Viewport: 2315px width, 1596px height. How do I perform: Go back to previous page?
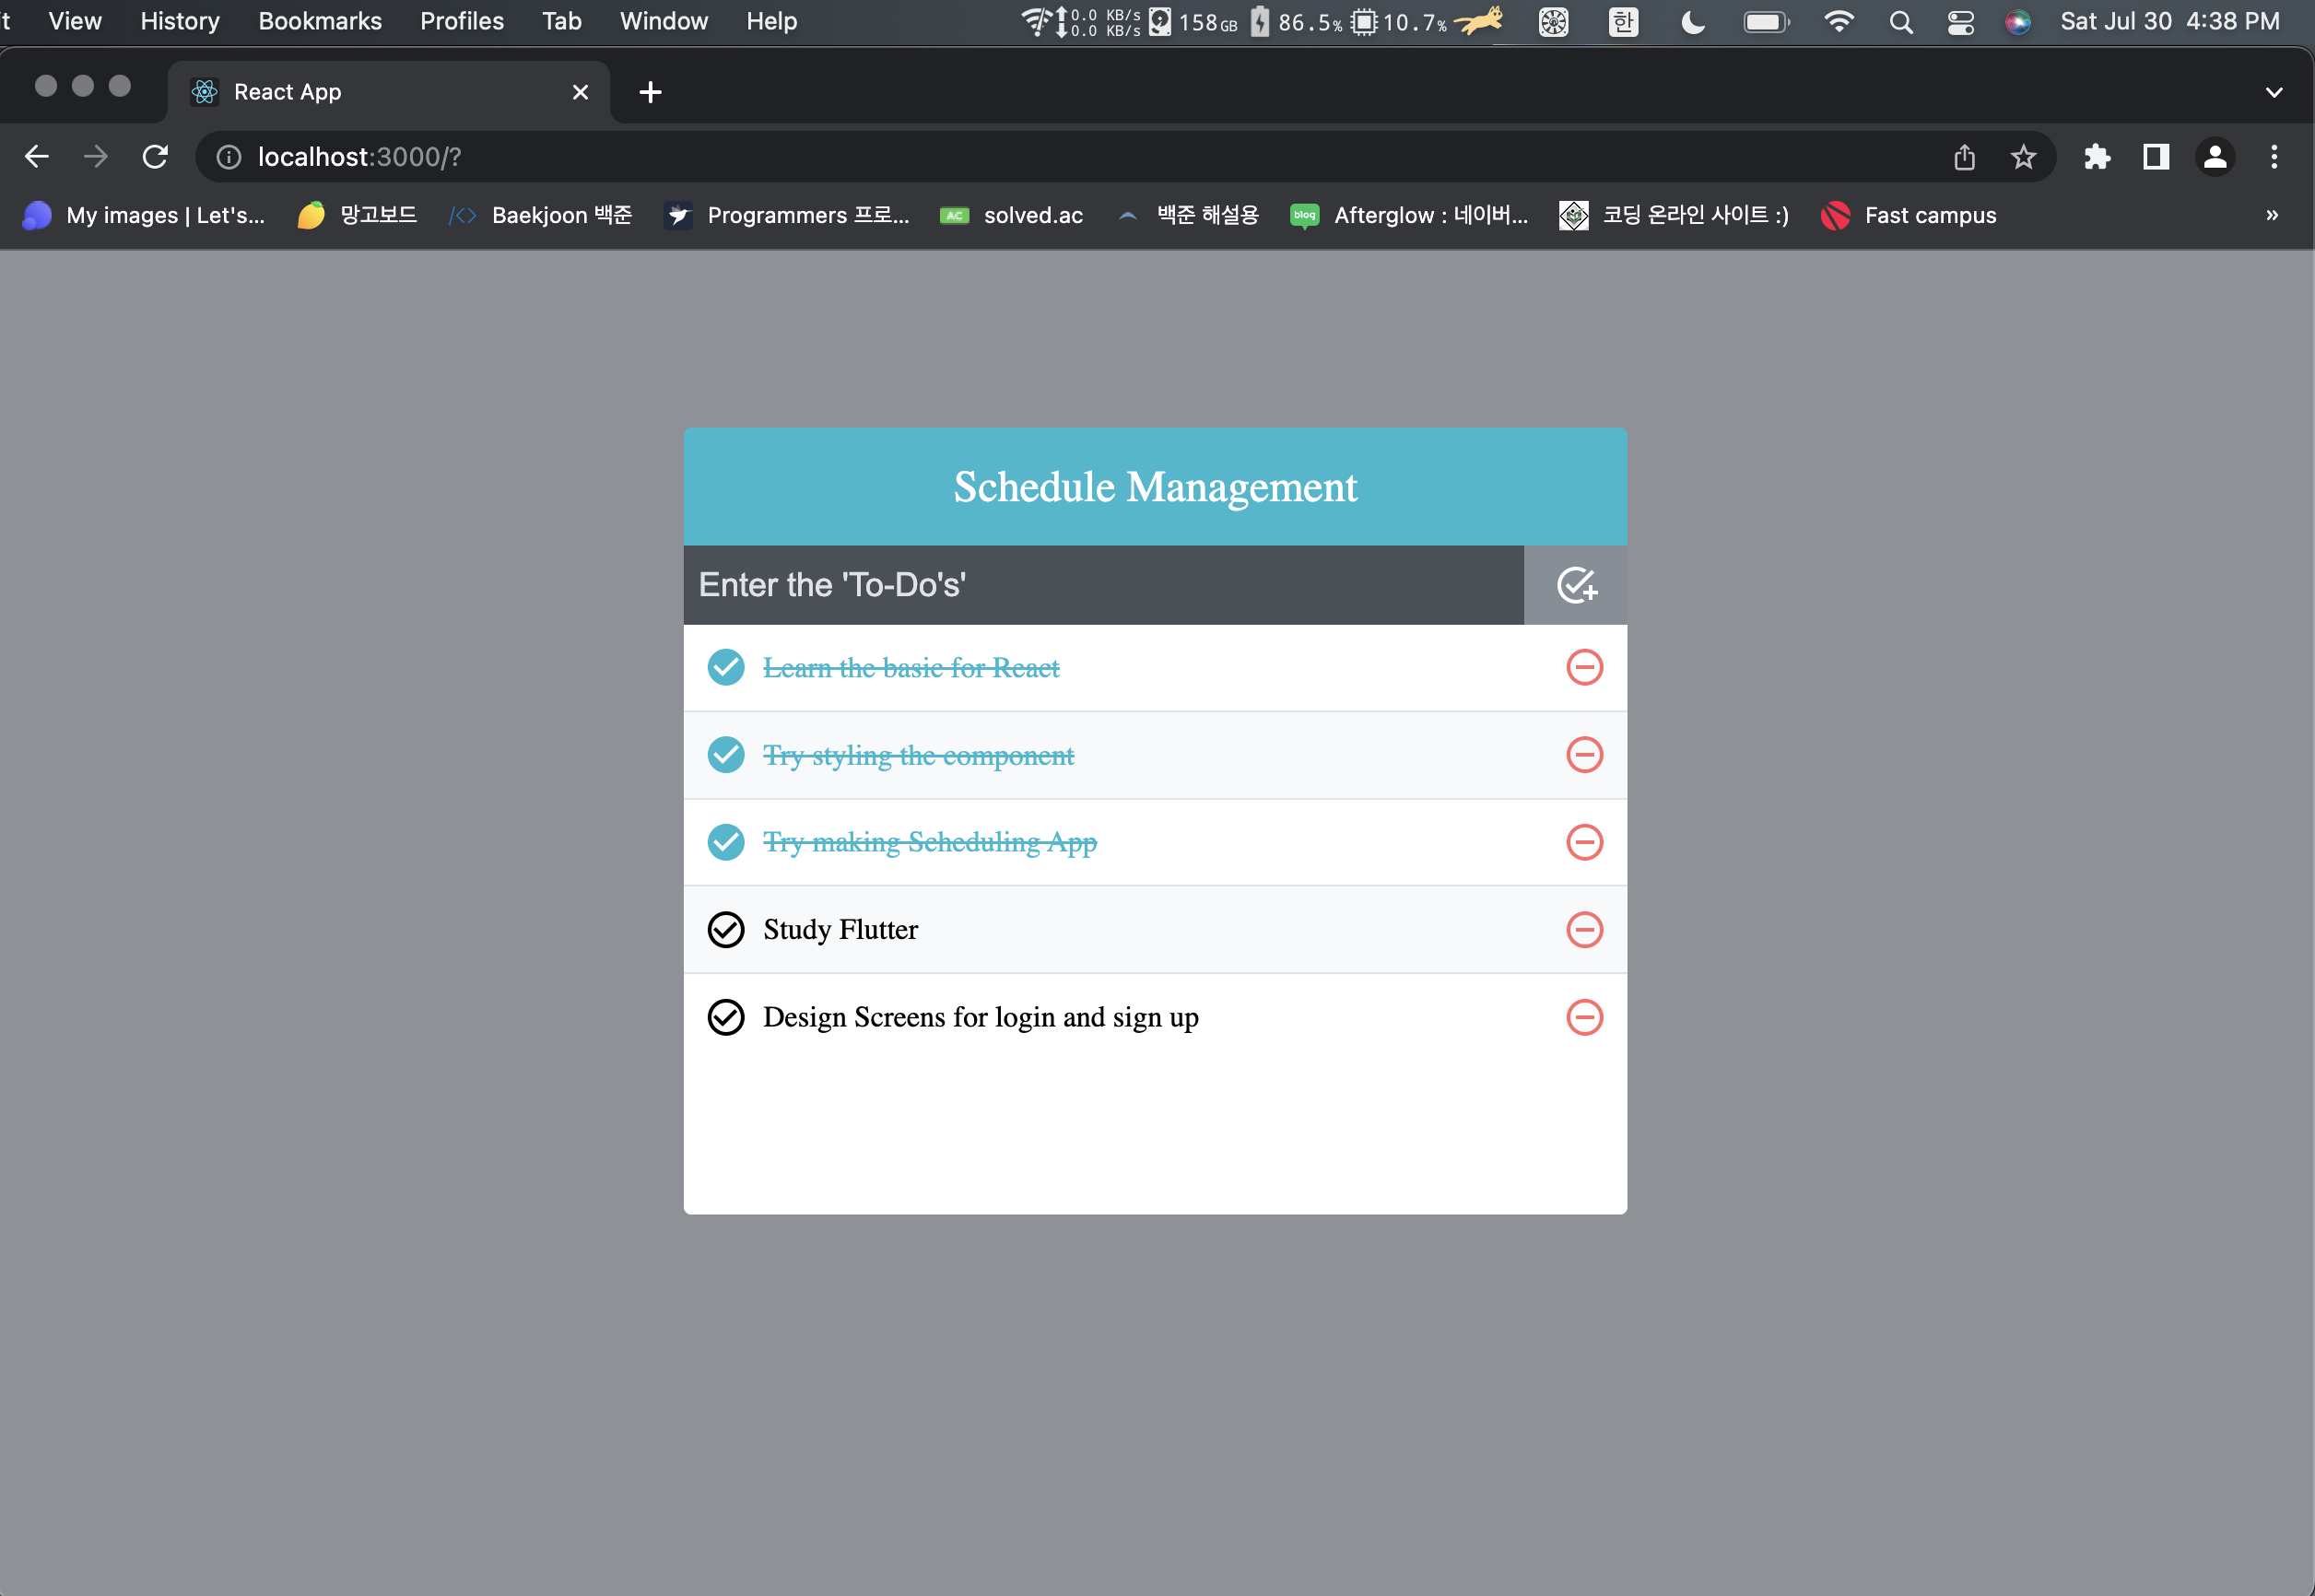point(37,157)
